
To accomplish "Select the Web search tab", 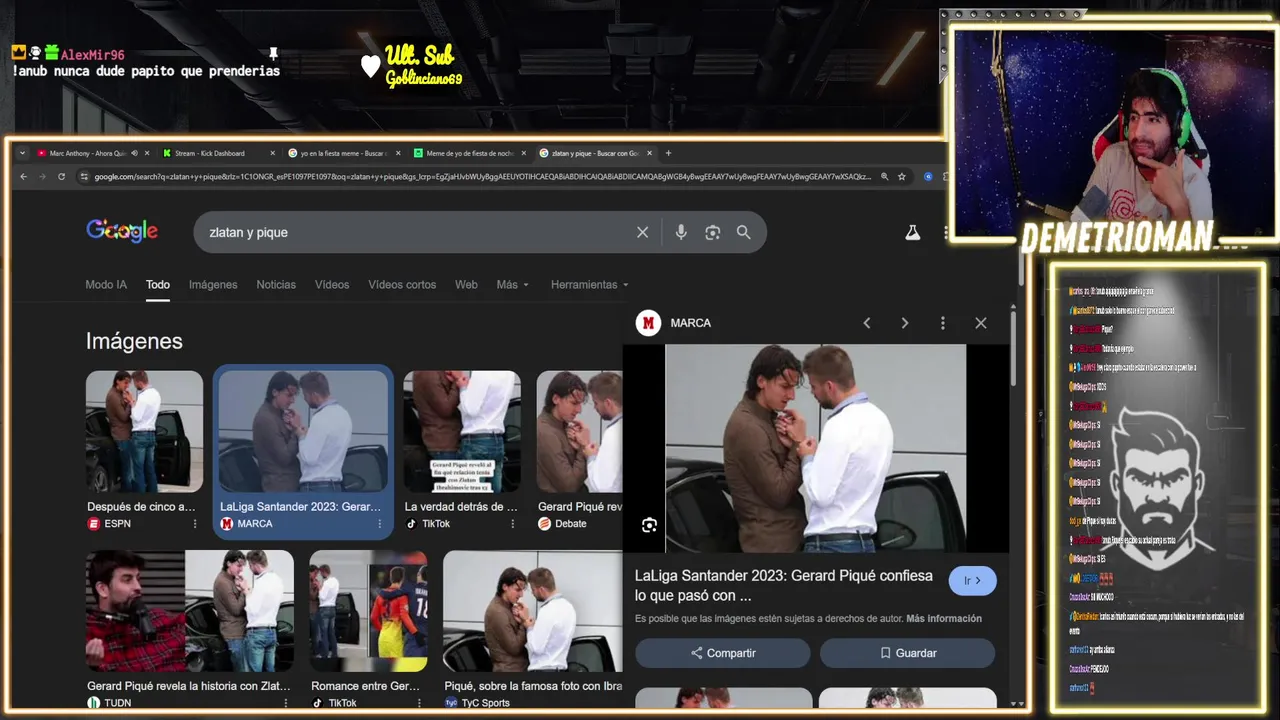I will click(x=466, y=285).
